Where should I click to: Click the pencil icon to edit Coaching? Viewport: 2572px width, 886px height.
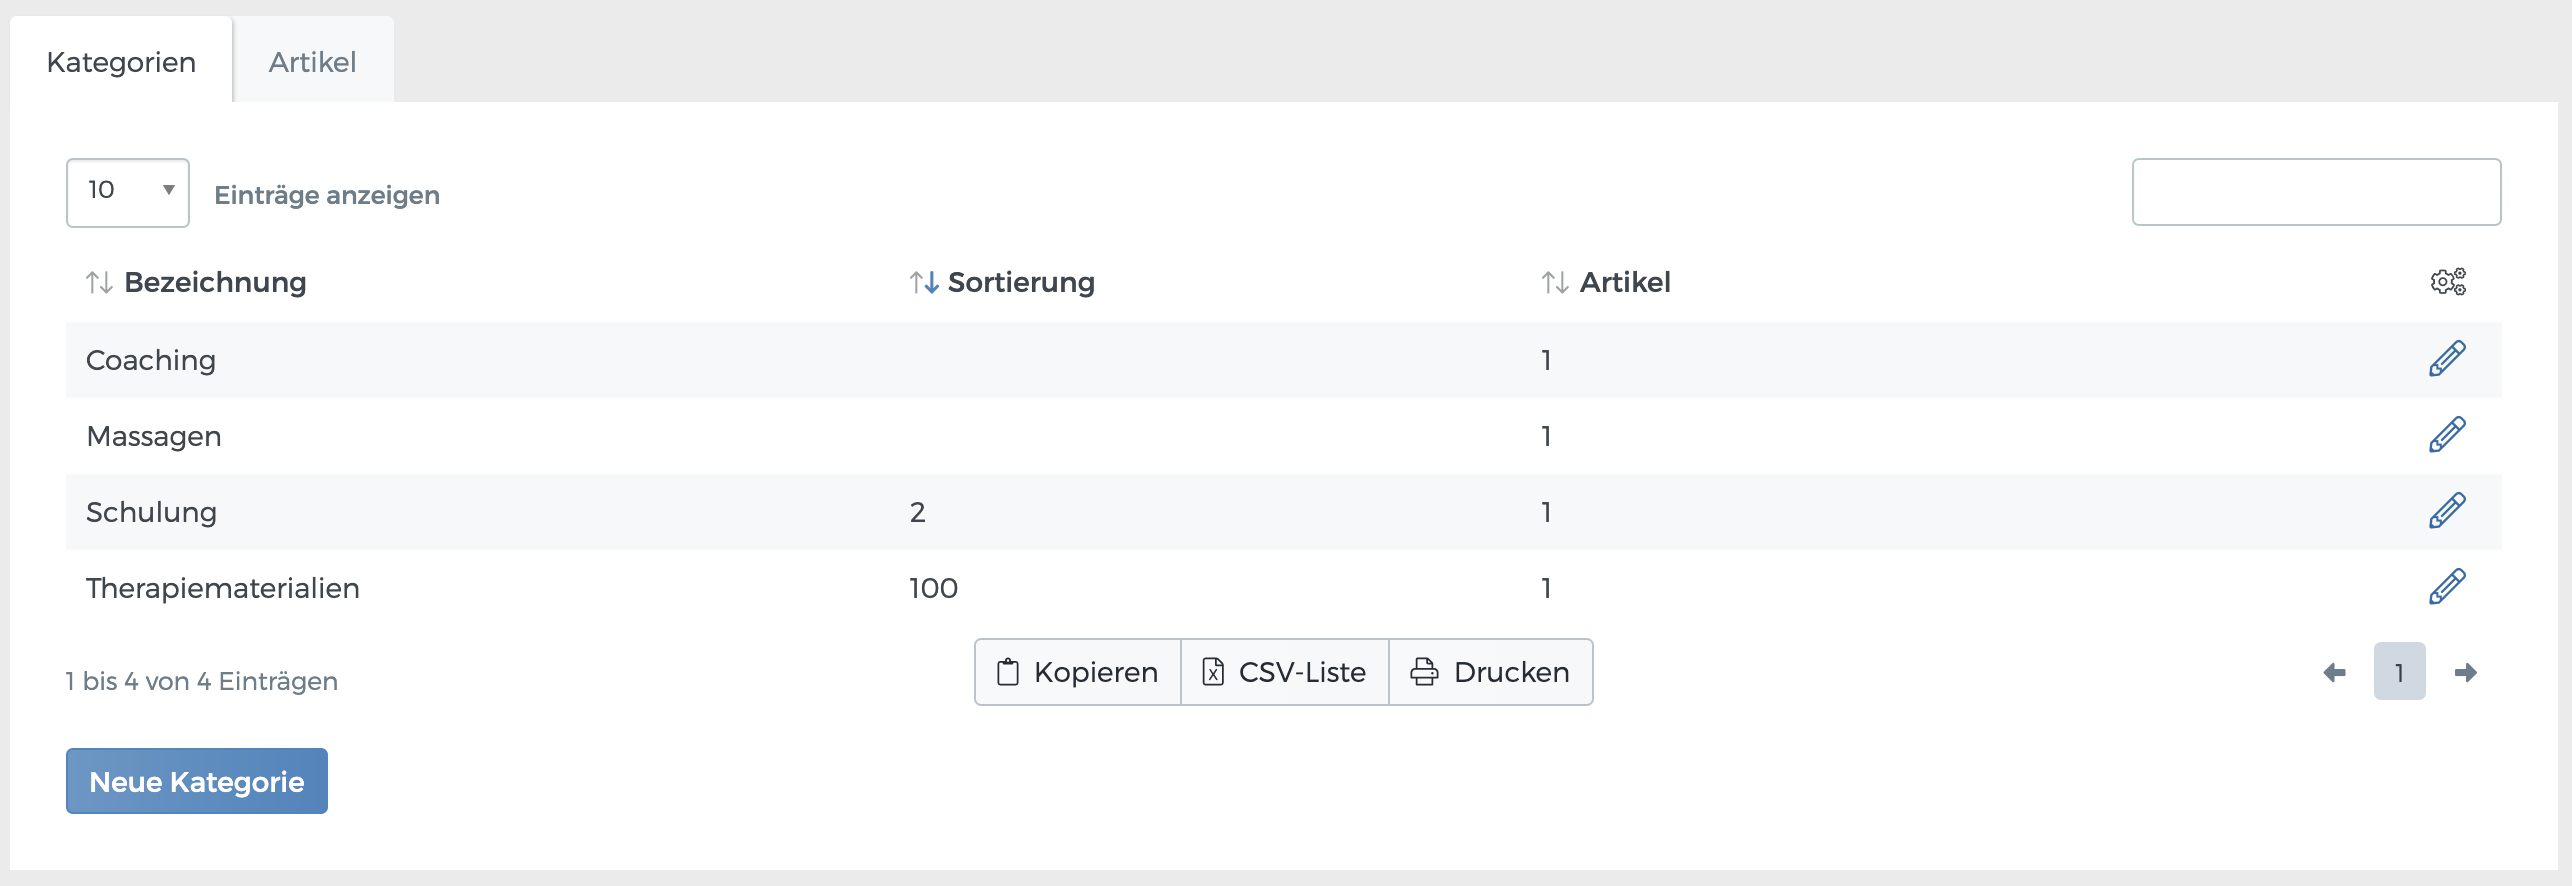click(2446, 358)
